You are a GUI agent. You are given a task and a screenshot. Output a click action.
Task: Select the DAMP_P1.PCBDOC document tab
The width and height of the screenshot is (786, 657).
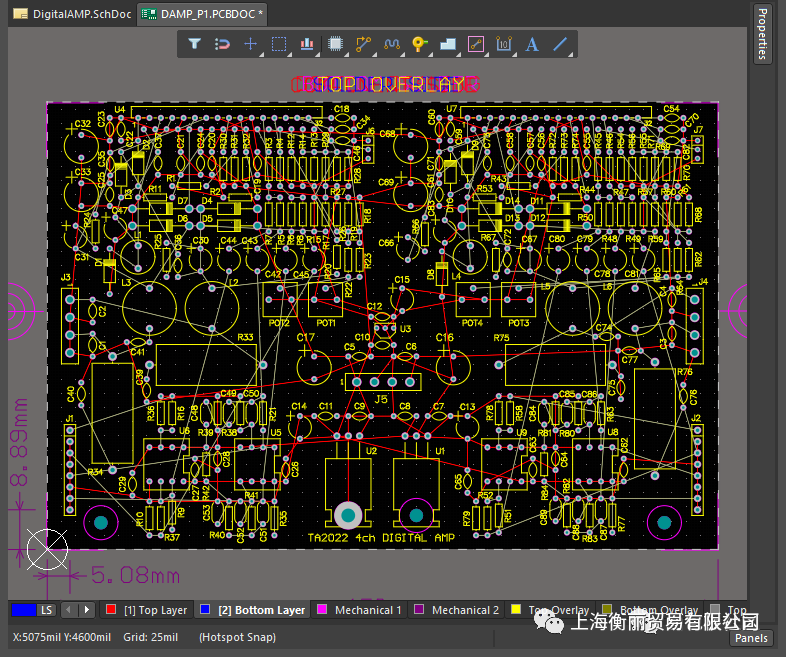point(202,14)
